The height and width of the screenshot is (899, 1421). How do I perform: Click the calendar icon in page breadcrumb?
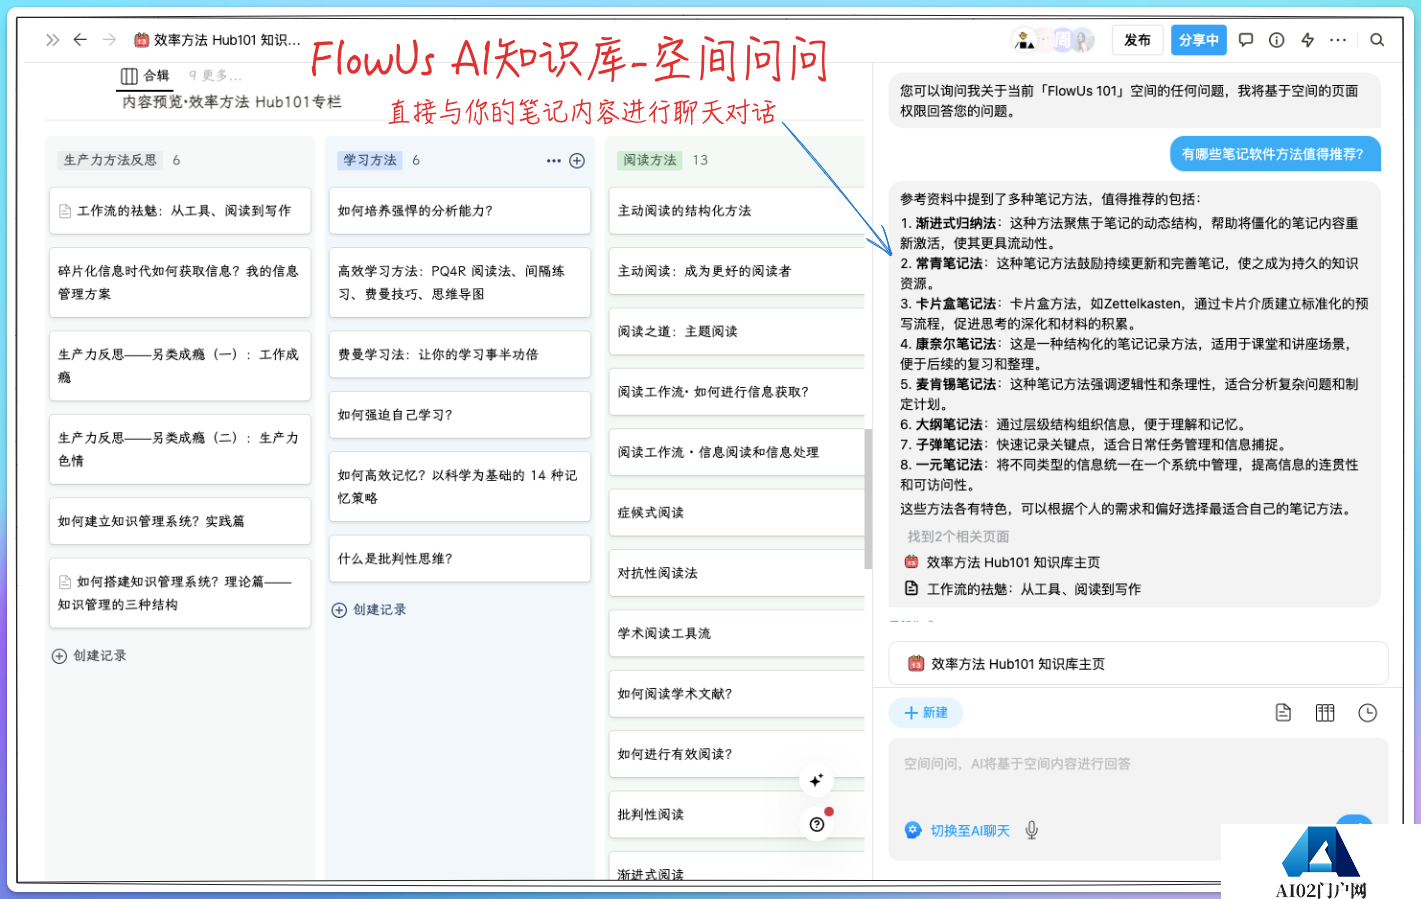click(x=142, y=40)
